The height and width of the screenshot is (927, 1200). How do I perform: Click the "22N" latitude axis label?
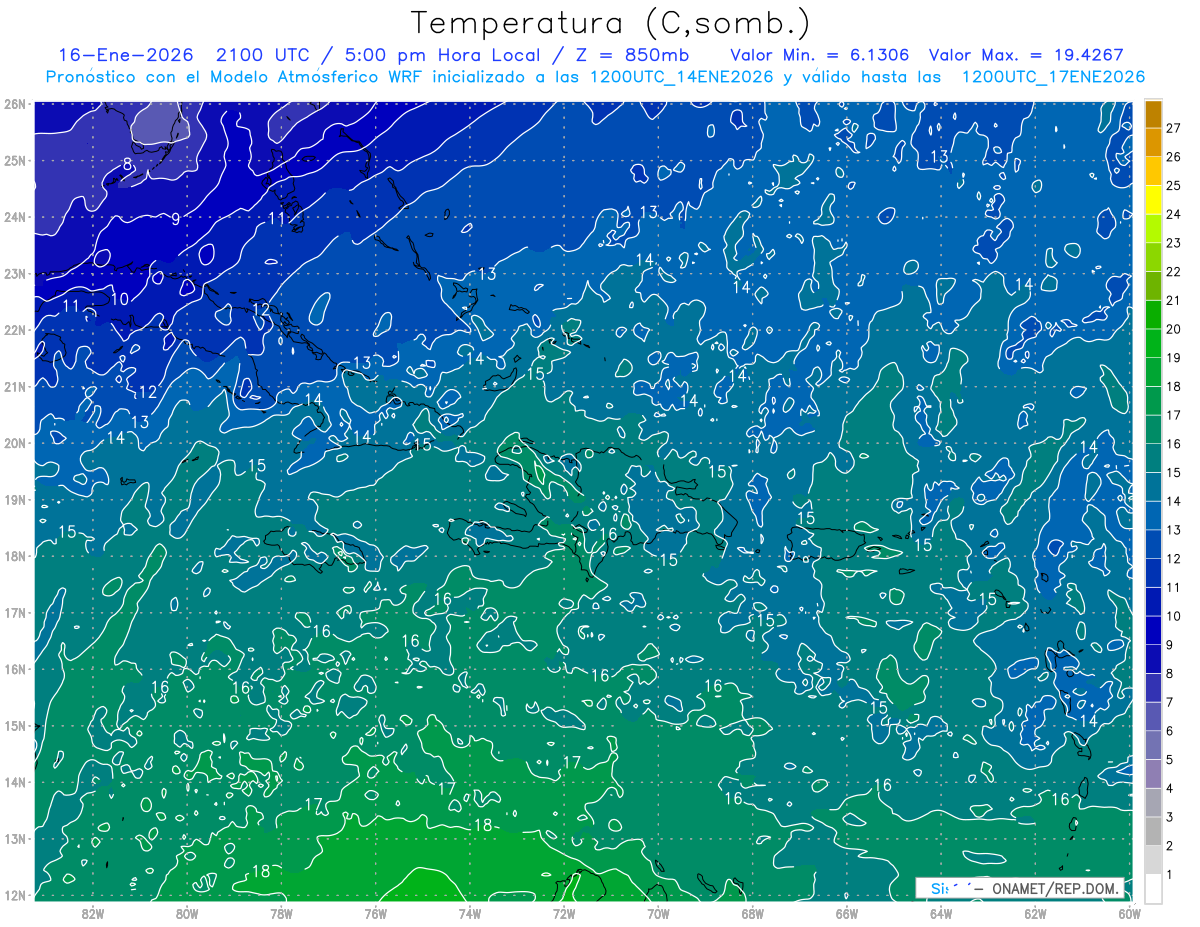(16, 330)
